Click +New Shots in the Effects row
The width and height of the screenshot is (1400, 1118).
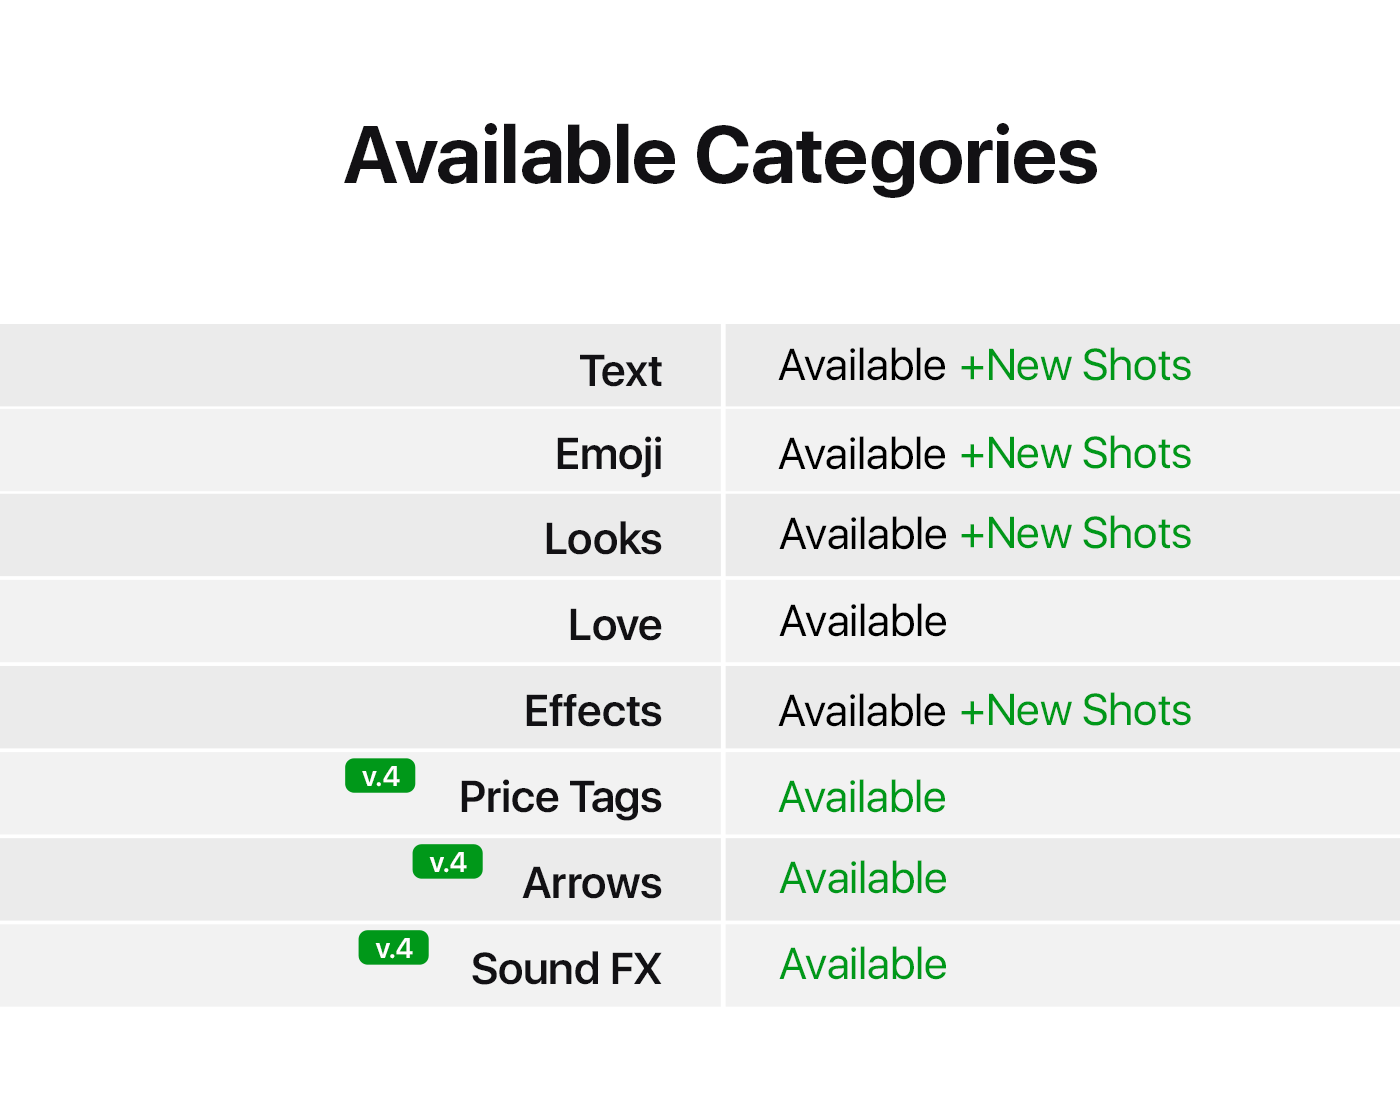click(1075, 710)
